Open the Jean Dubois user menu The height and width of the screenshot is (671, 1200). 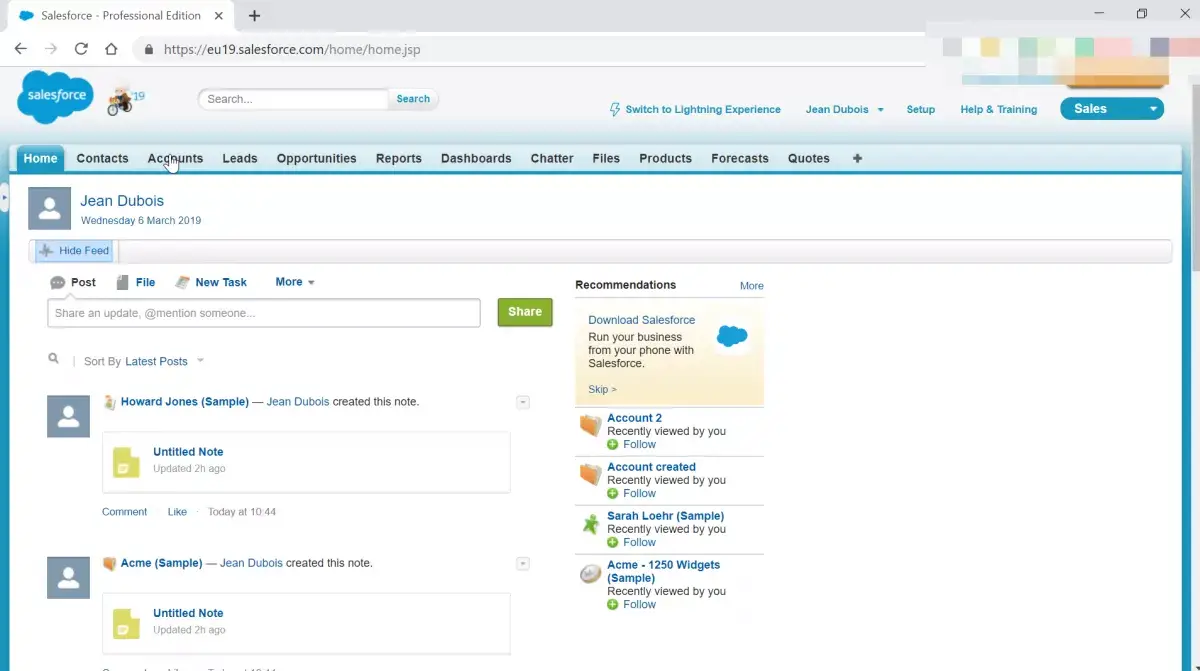[x=845, y=110]
